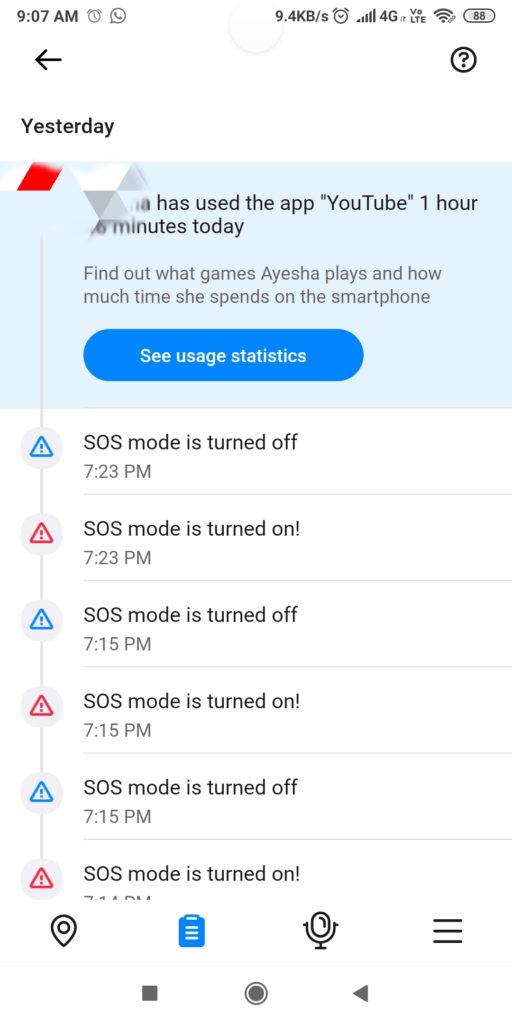Image resolution: width=512 pixels, height=1024 pixels.
Task: Open the location map pin tab
Action: (64, 931)
